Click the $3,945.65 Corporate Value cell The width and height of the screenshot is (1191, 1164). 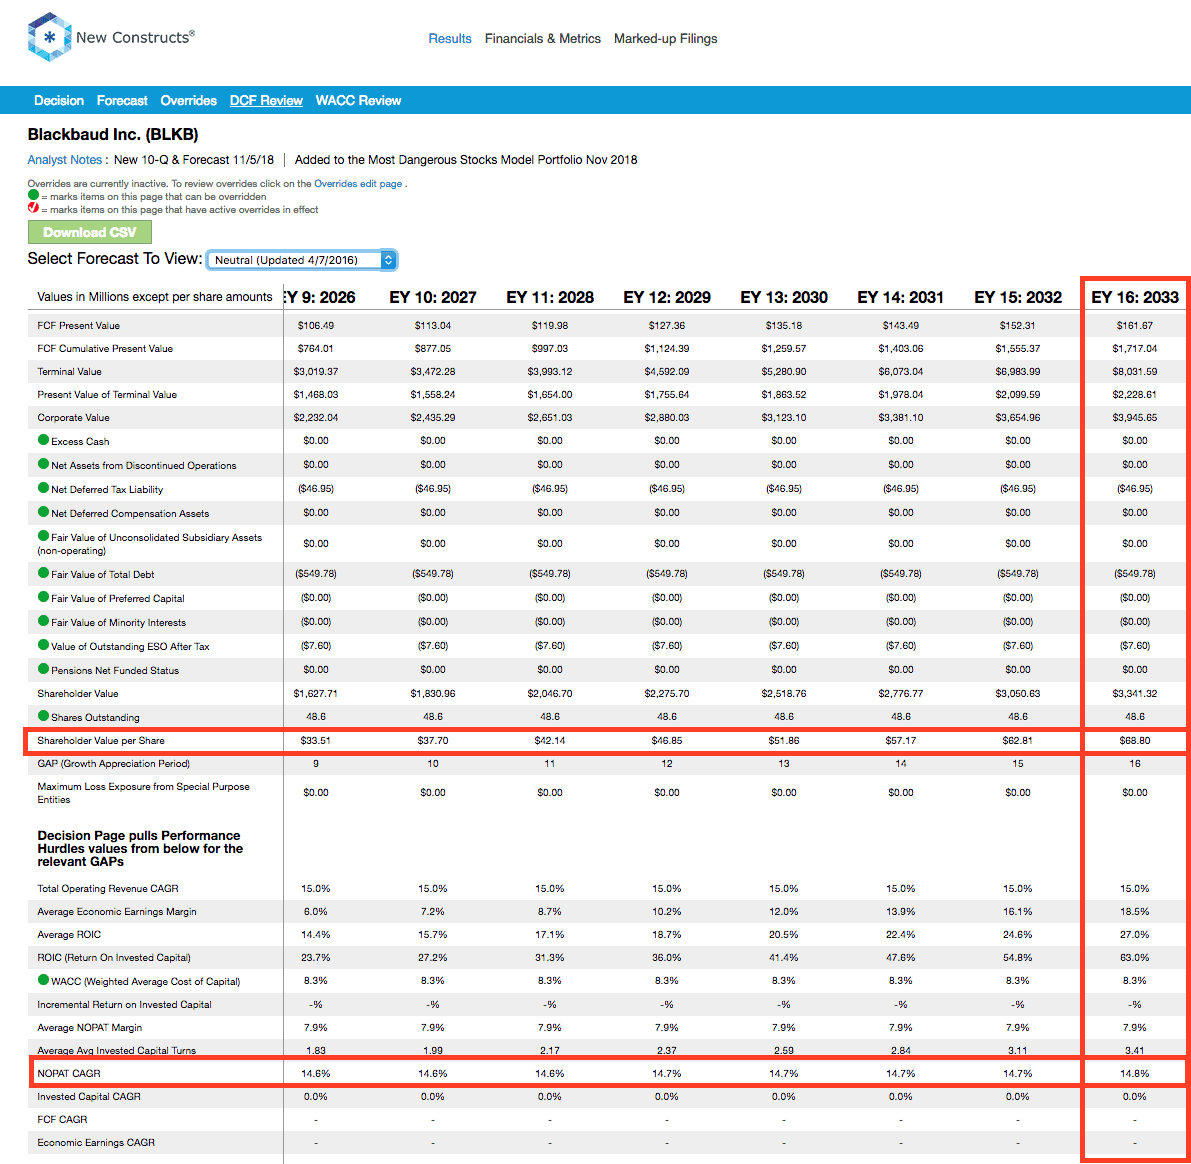pos(1135,417)
